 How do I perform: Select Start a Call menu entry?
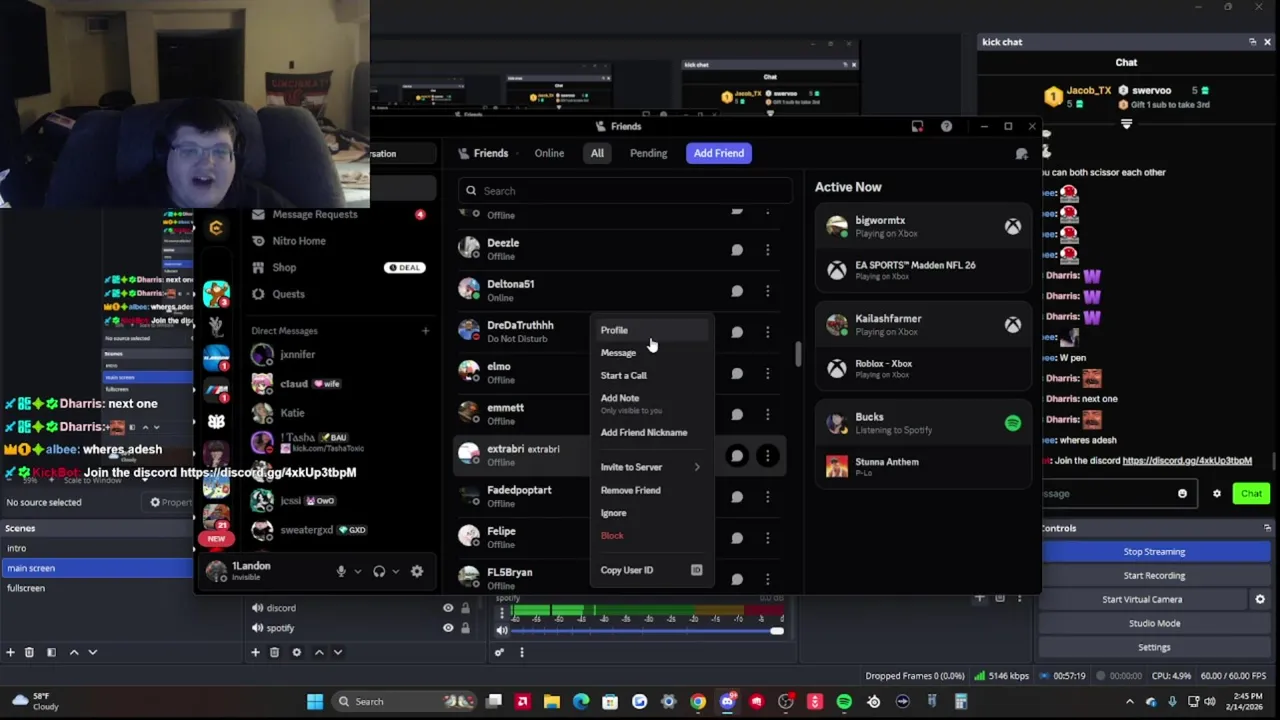tap(650, 375)
